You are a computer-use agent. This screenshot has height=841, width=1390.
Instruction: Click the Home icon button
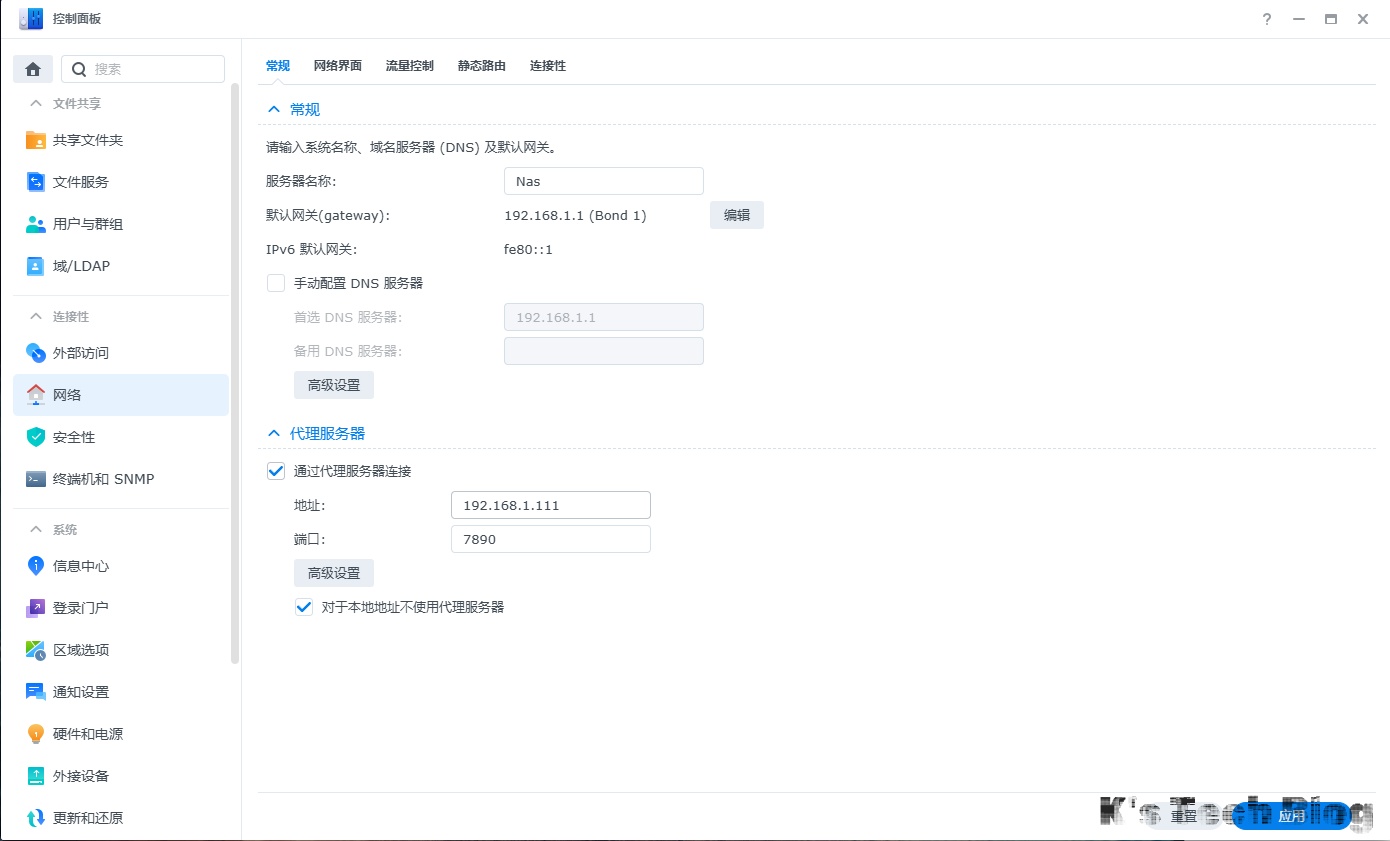pos(33,69)
